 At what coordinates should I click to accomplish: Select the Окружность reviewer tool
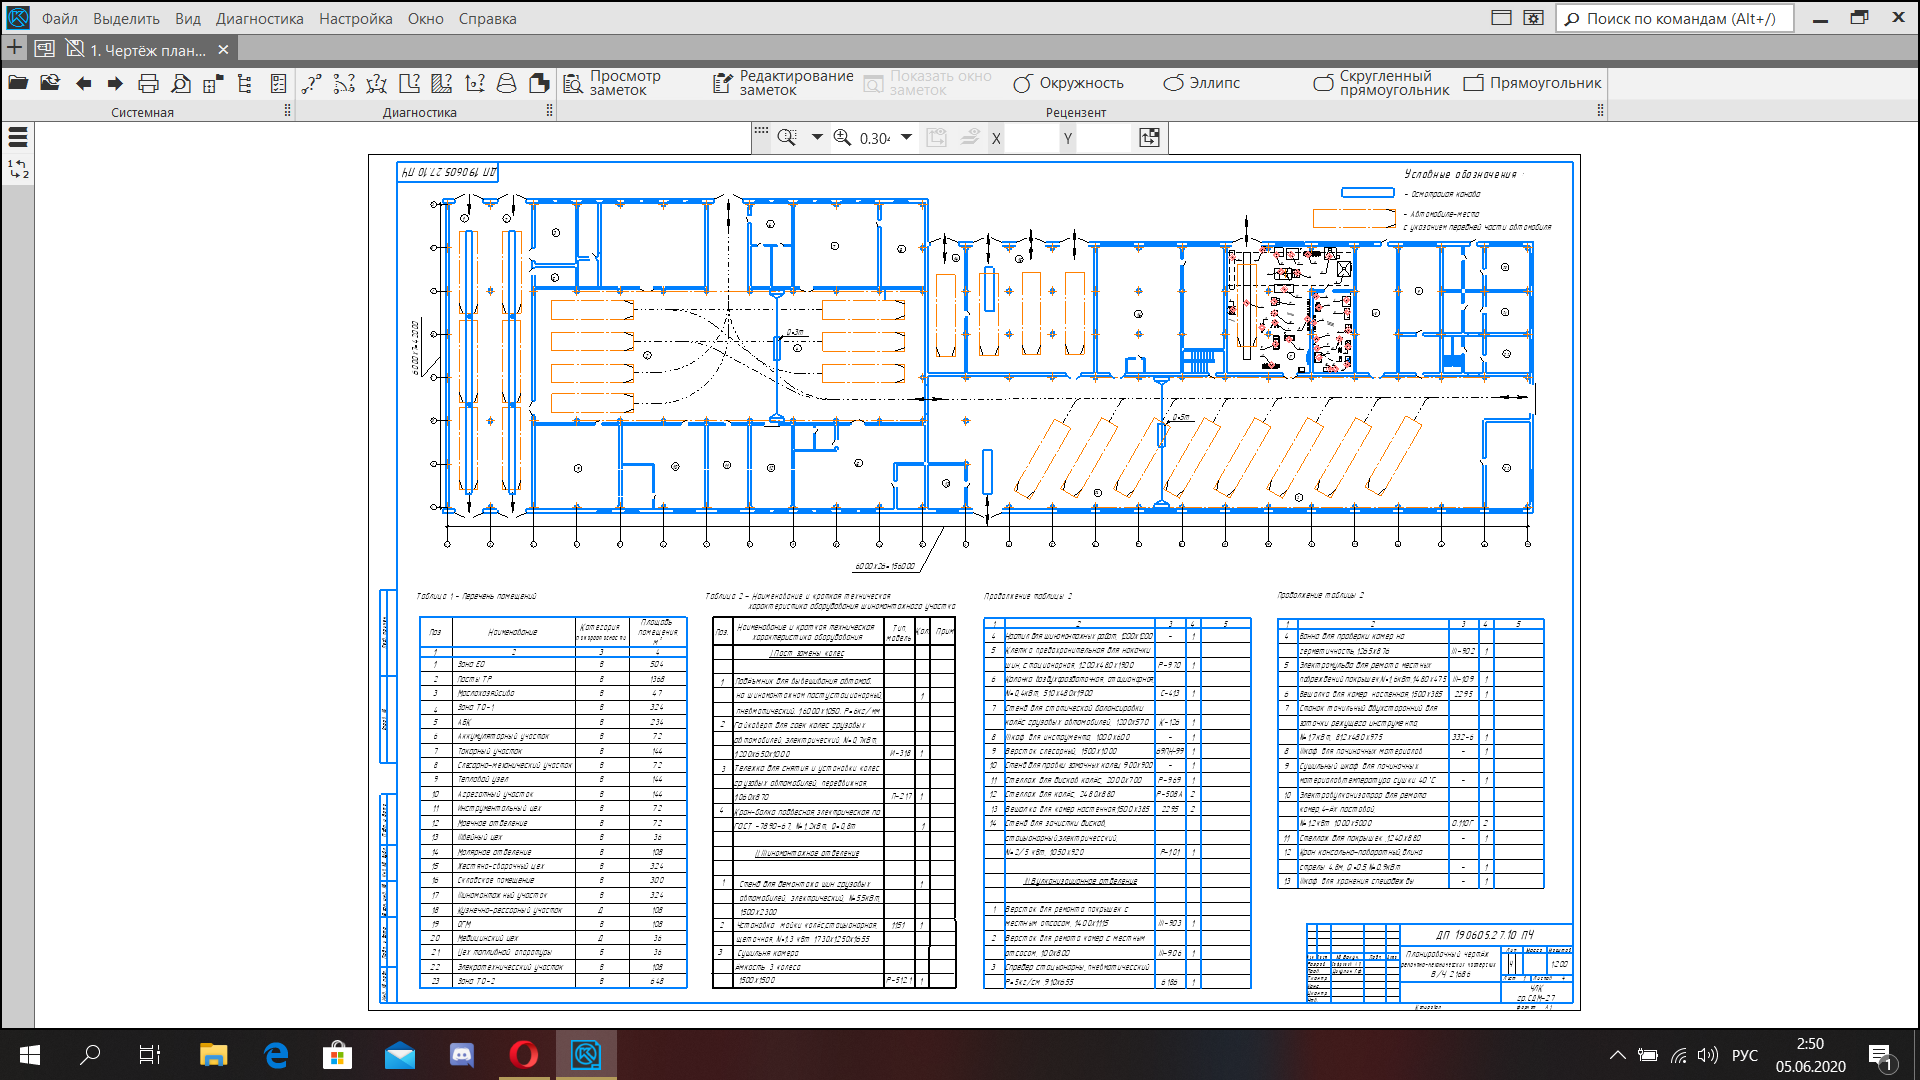pyautogui.click(x=1068, y=83)
